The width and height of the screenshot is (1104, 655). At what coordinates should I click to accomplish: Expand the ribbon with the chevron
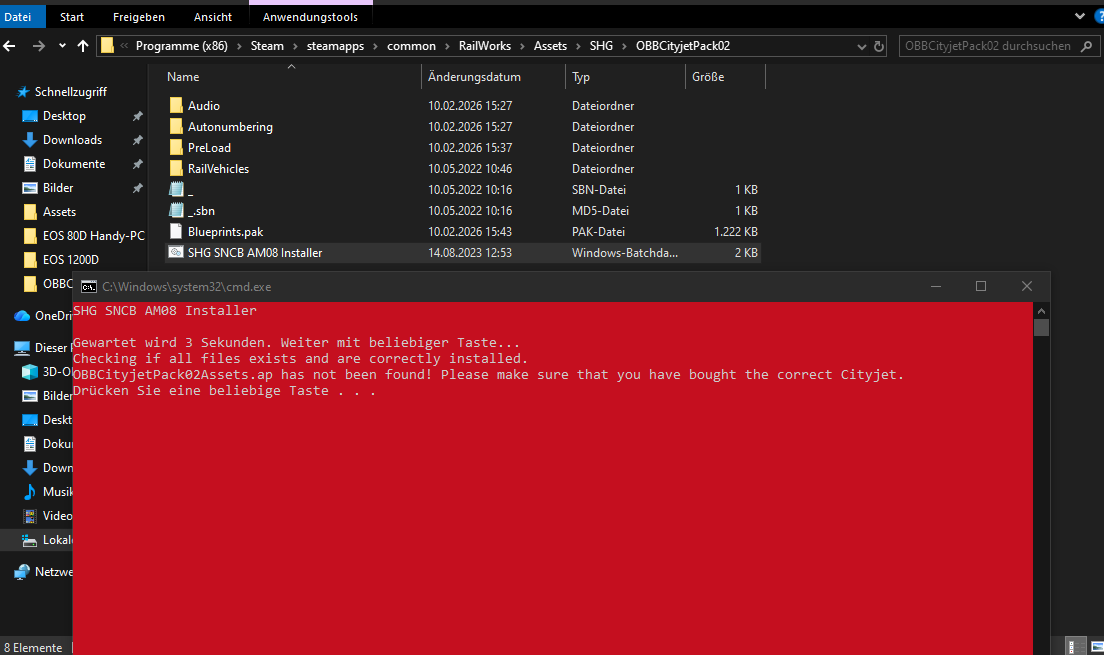(x=1079, y=16)
